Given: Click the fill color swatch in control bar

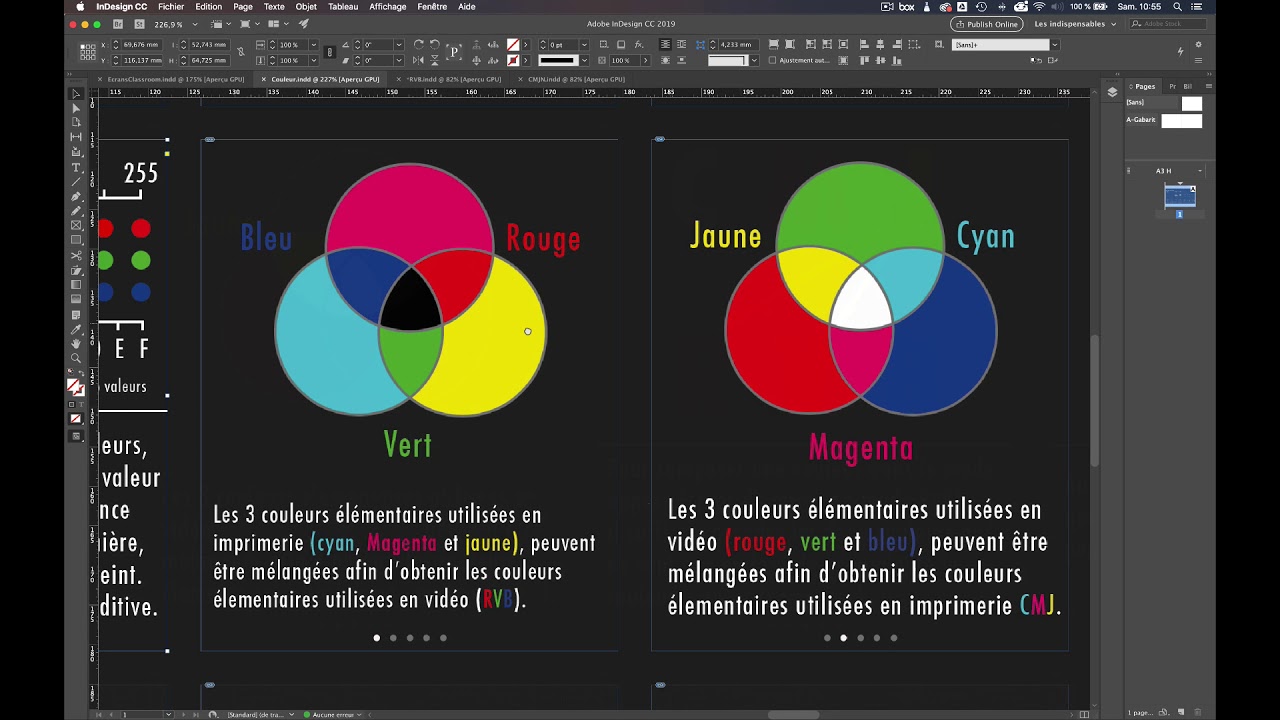Looking at the screenshot, I should 513,45.
